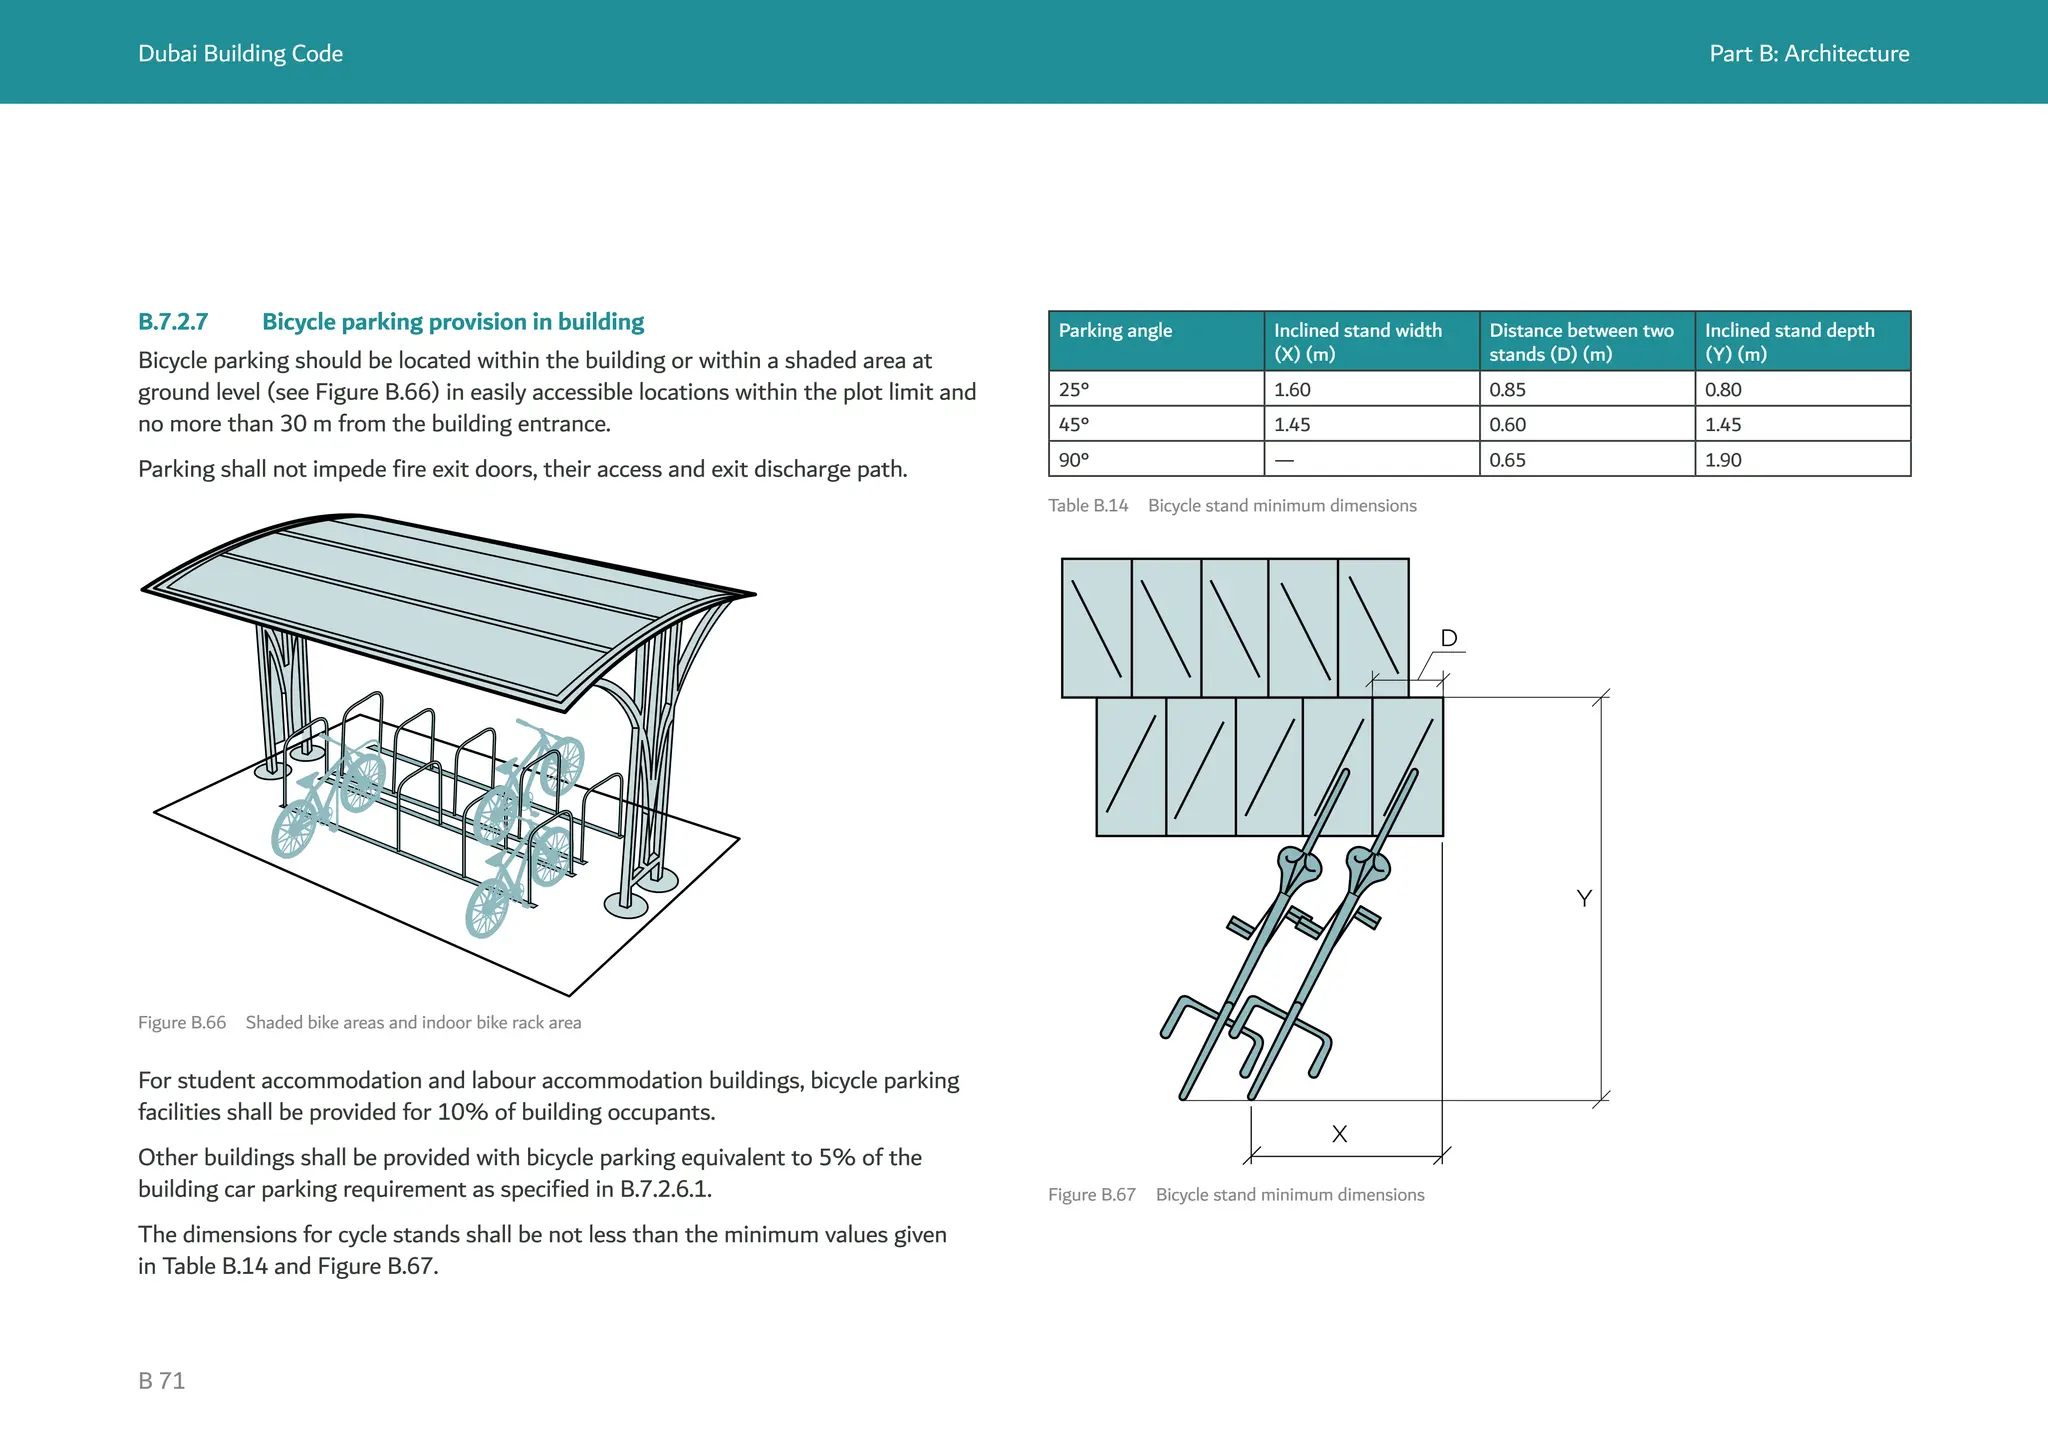The image size is (2048, 1448).
Task: Click 'Inclined stand depth (Y) (m)' header
Action: coord(1788,342)
